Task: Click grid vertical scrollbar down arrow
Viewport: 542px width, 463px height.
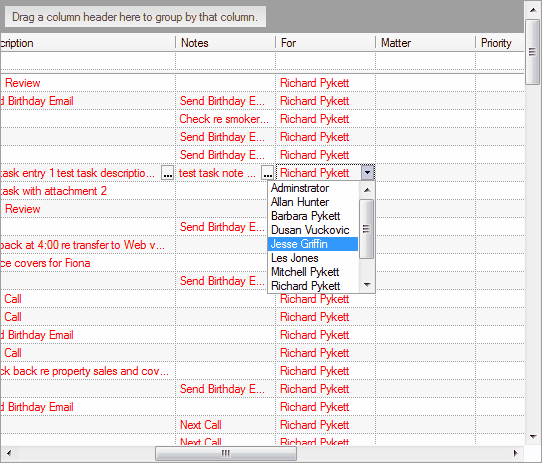Action: (533, 436)
